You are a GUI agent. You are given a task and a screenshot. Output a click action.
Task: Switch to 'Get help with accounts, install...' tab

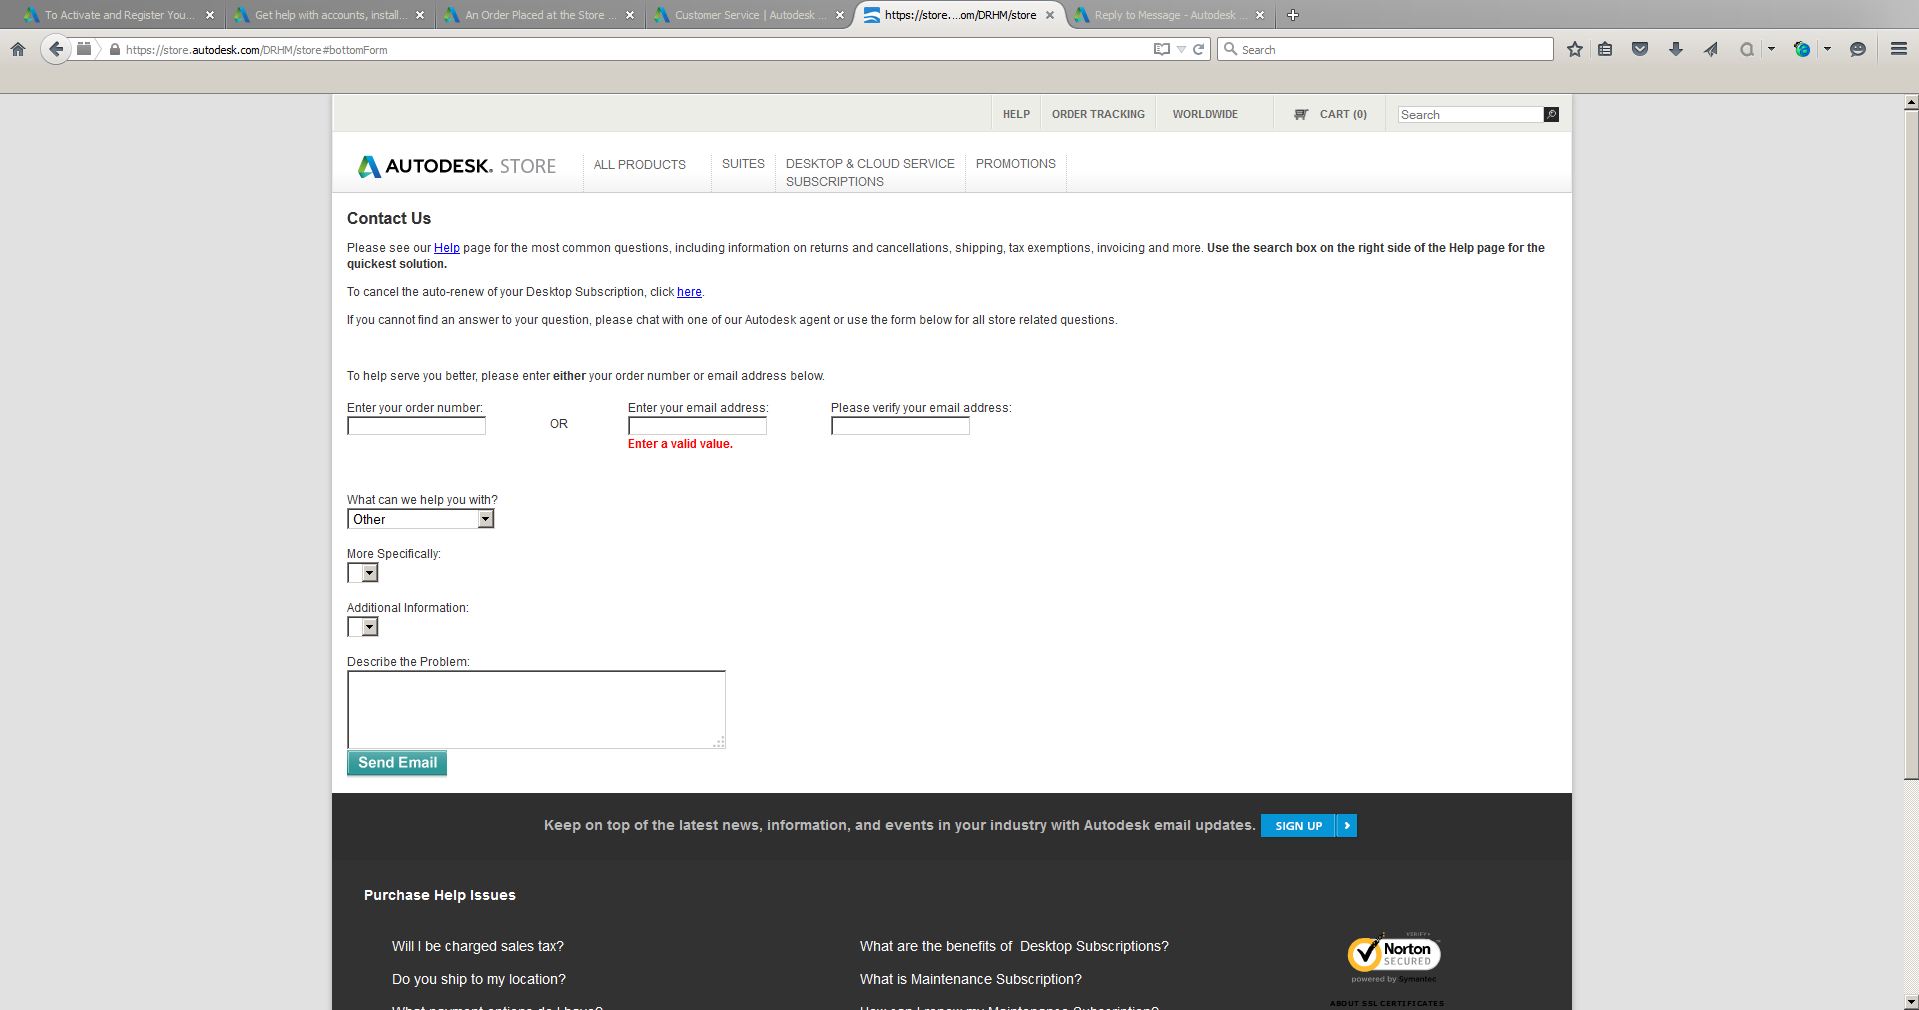tap(328, 15)
